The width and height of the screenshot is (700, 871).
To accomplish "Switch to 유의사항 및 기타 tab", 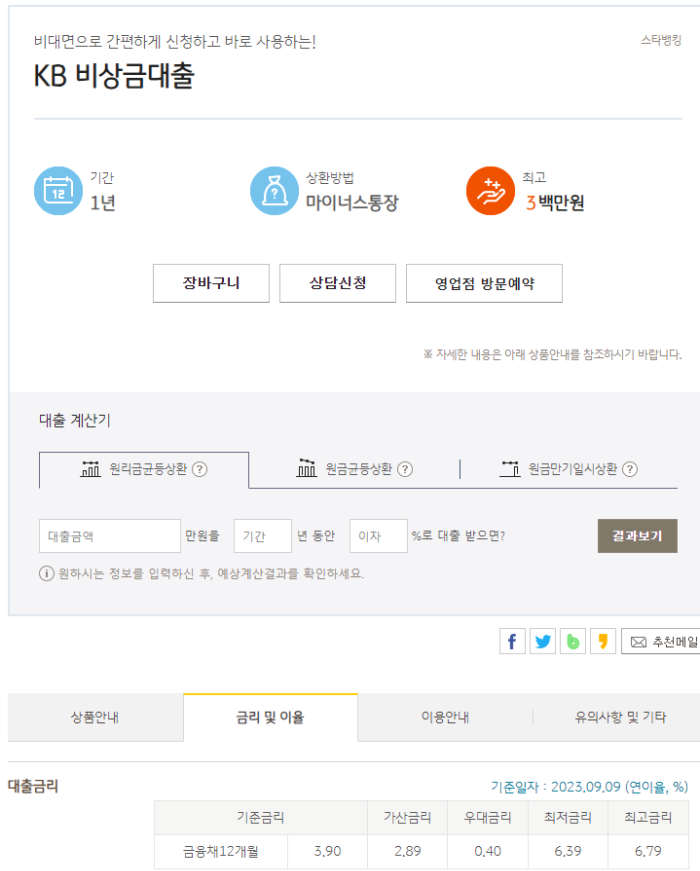I will (620, 717).
